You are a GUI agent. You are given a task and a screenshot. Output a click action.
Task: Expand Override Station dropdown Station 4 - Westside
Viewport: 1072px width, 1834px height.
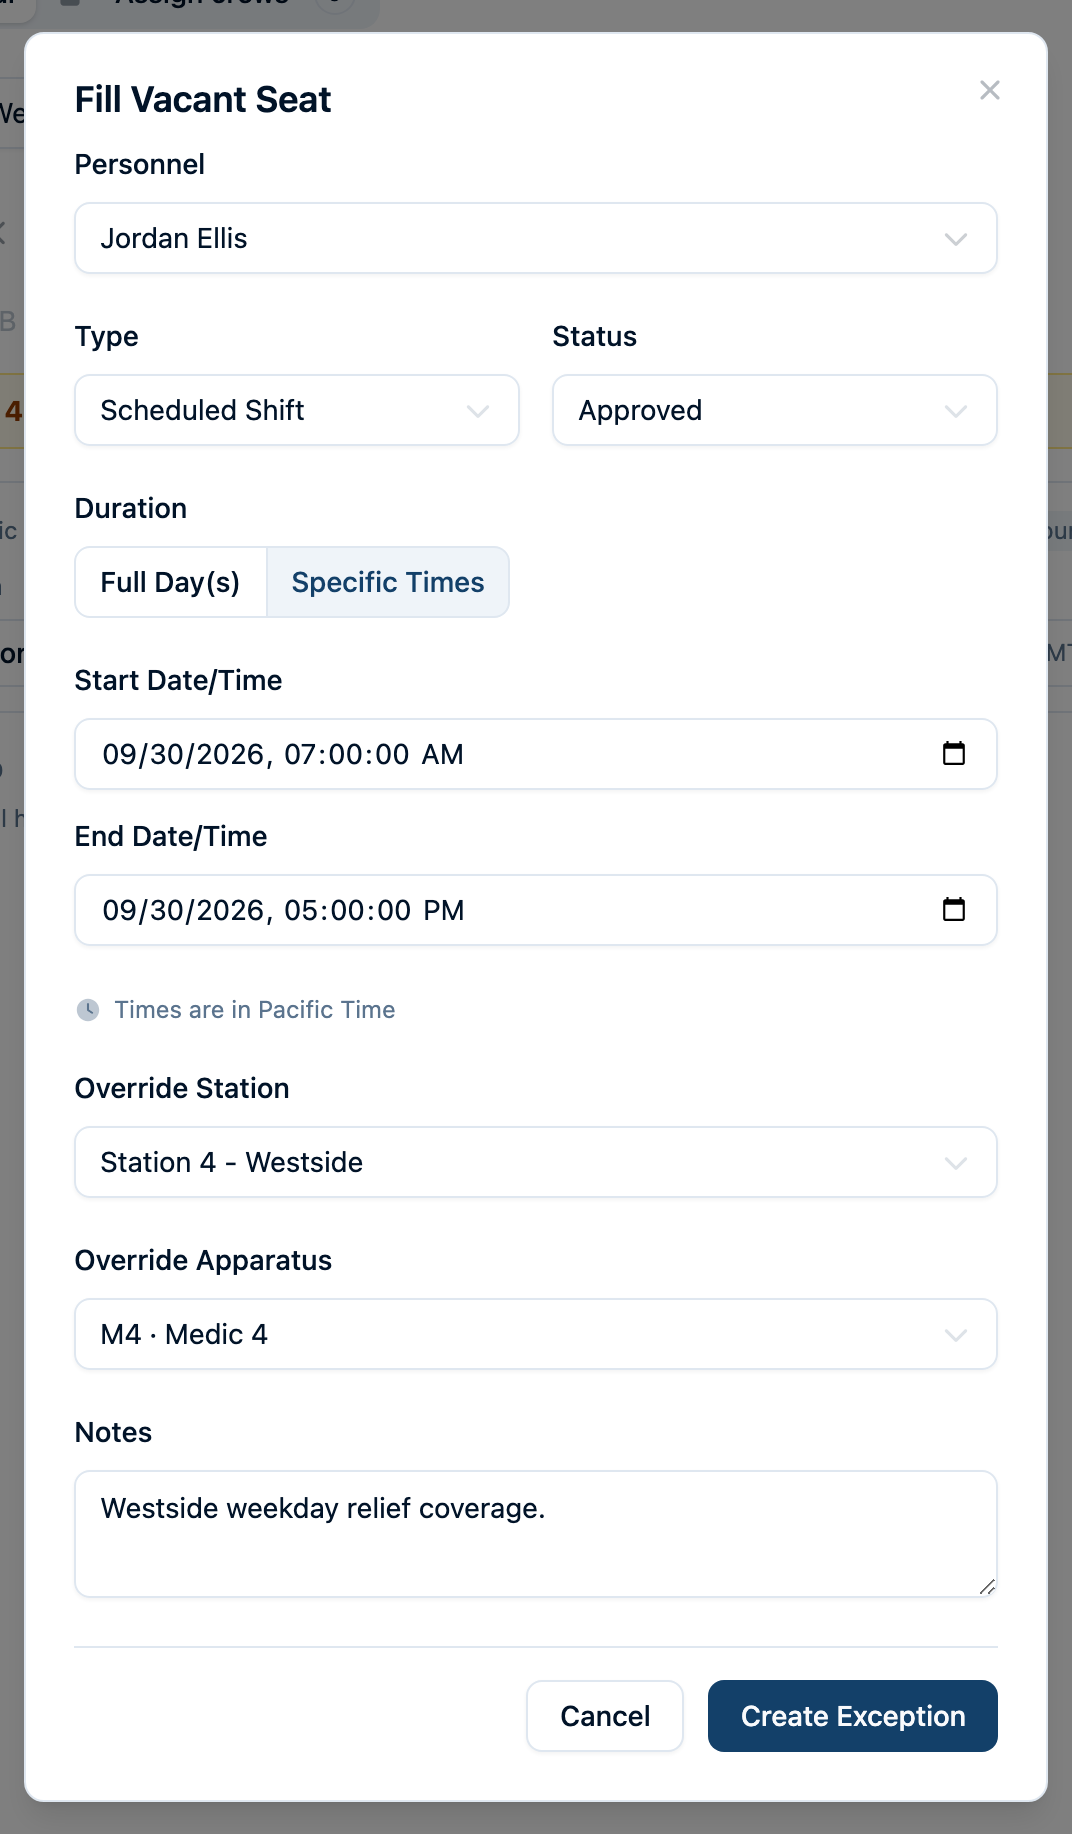coord(536,1162)
